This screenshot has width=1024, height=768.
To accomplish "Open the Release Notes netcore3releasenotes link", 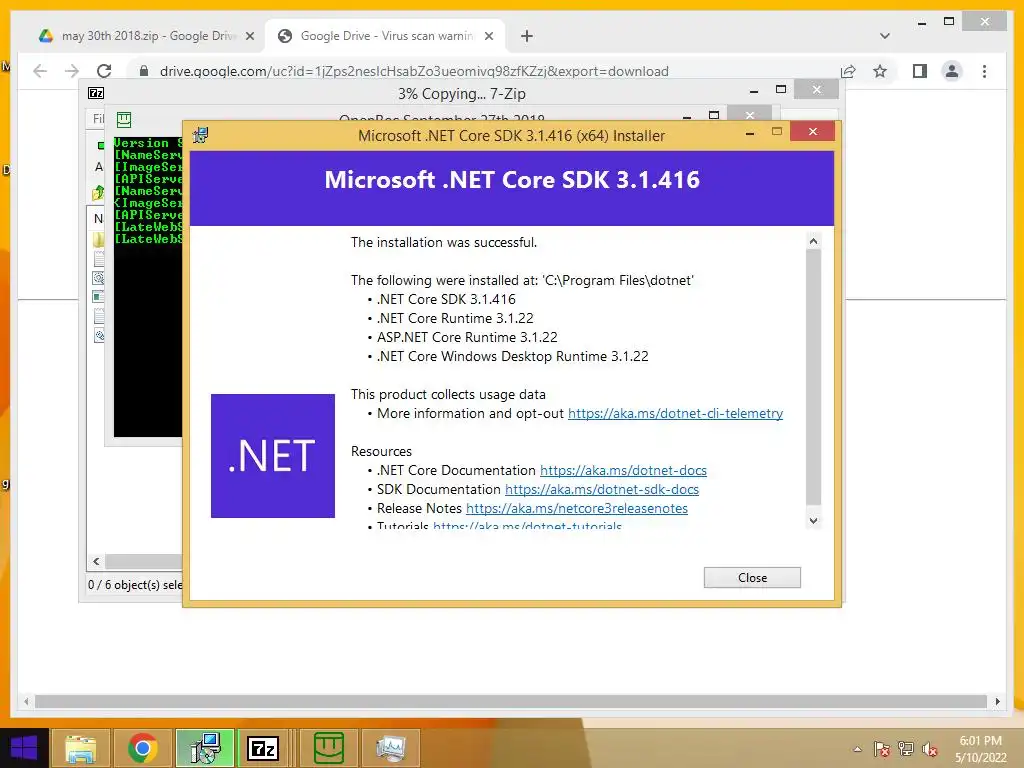I will [577, 508].
